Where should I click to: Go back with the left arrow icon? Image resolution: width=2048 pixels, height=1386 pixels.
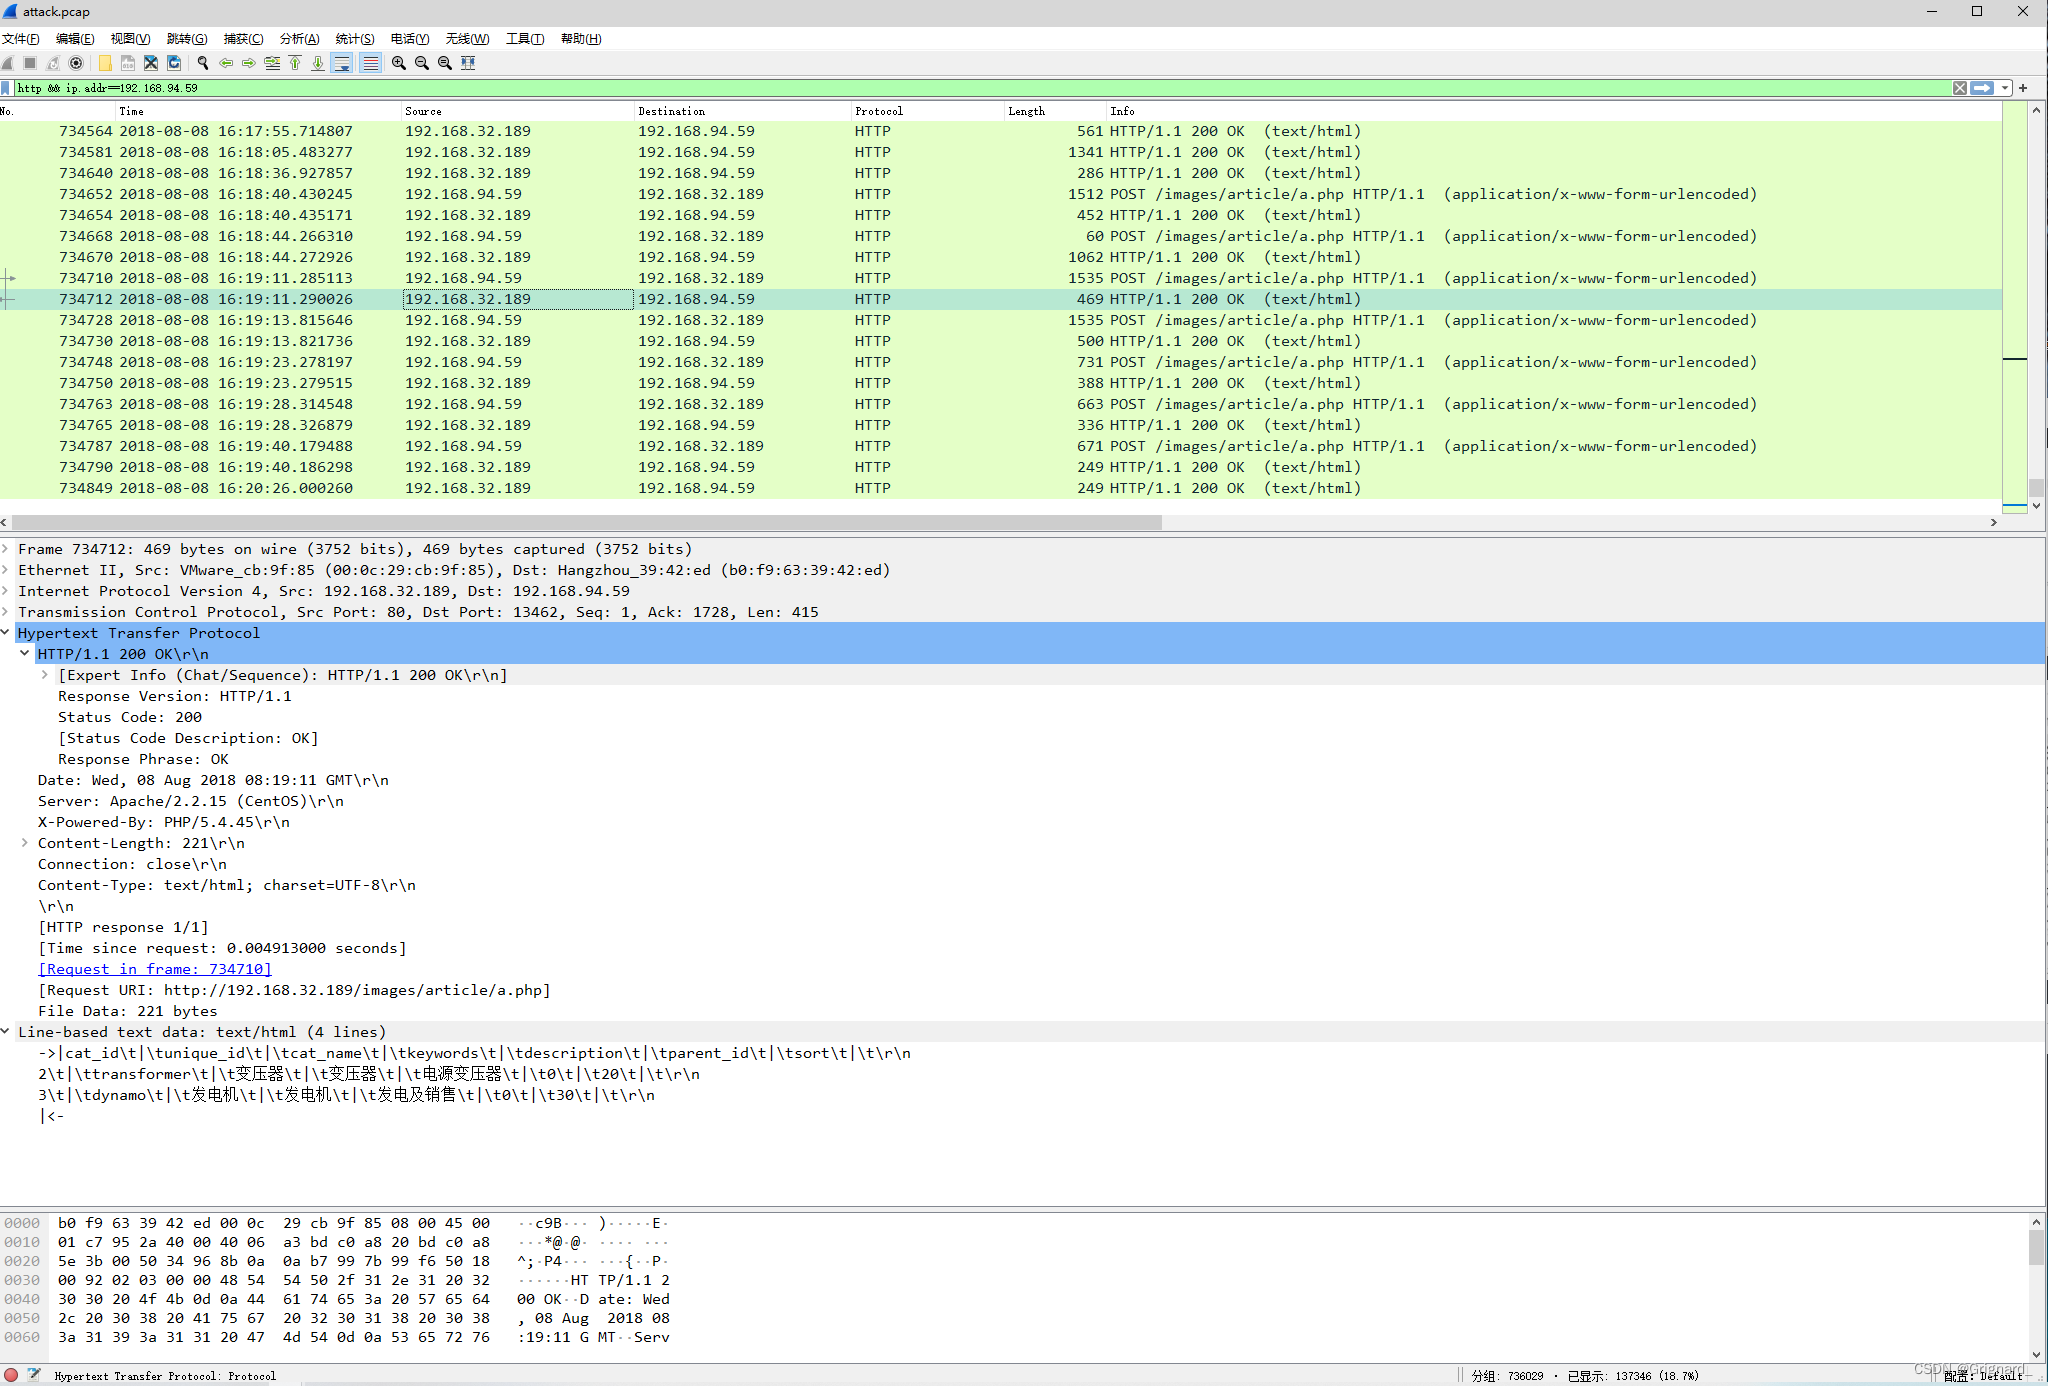(x=226, y=63)
